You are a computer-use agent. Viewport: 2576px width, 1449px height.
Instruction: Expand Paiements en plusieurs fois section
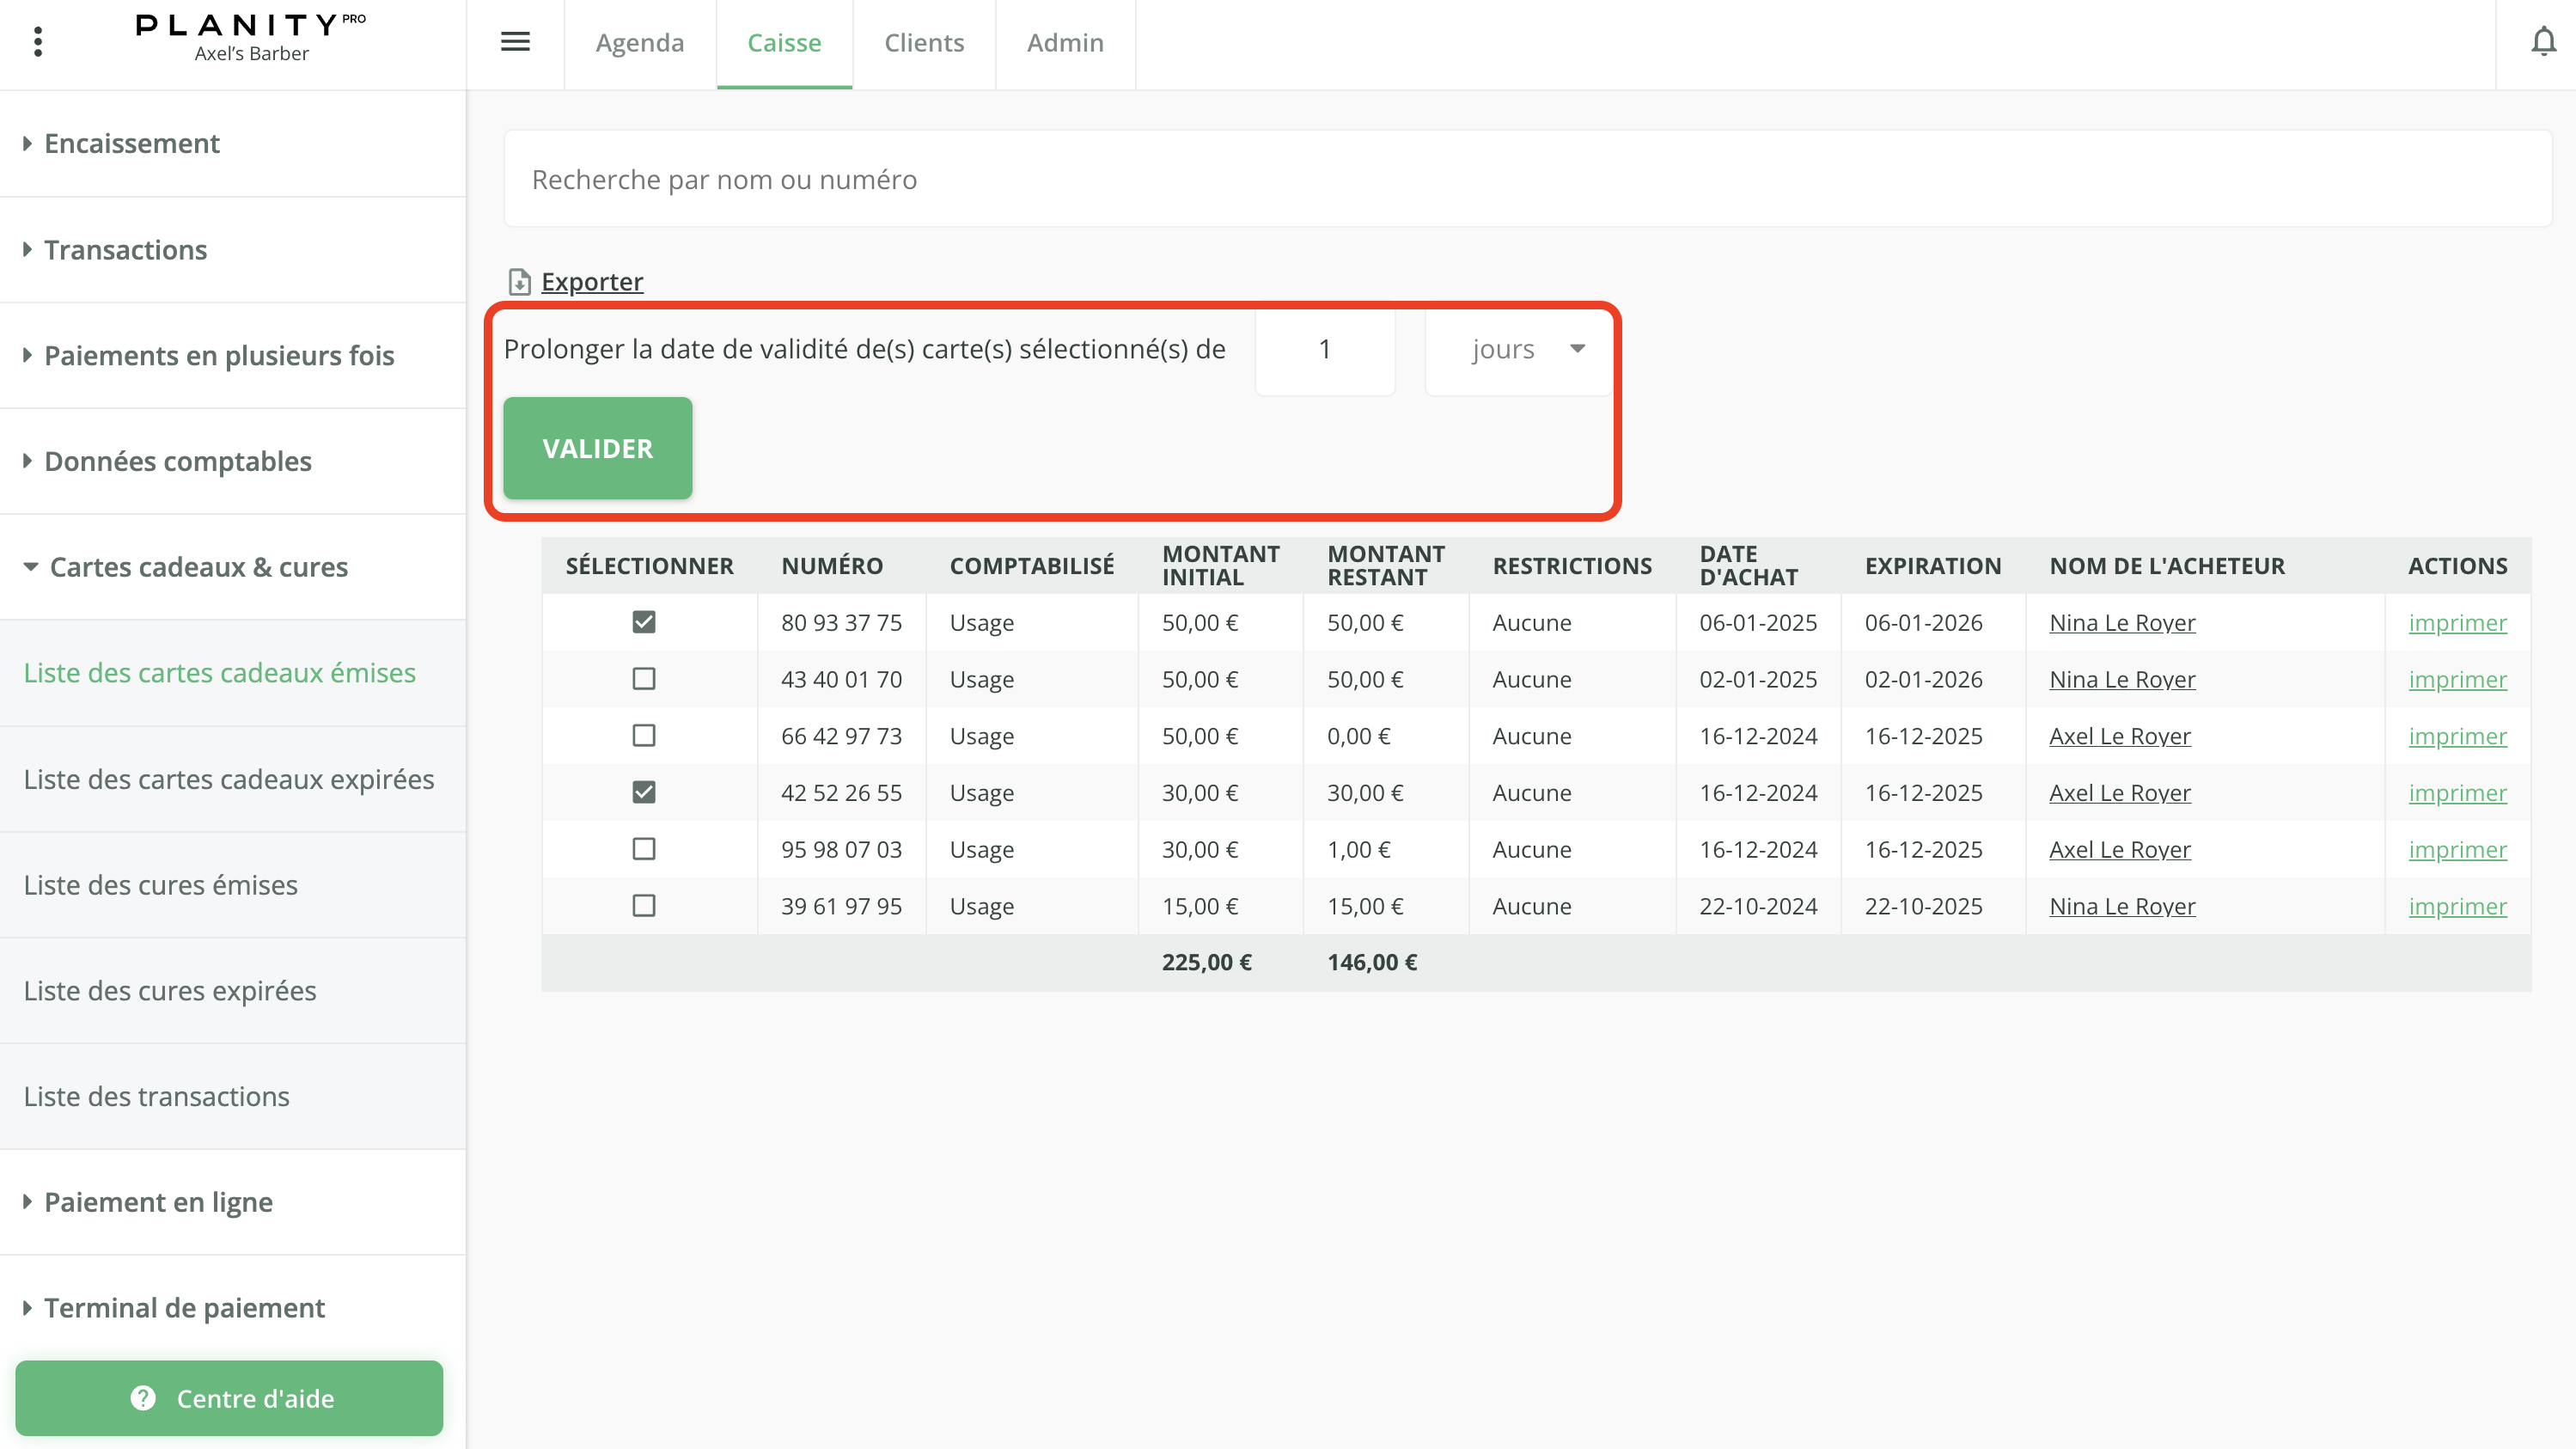[x=219, y=356]
